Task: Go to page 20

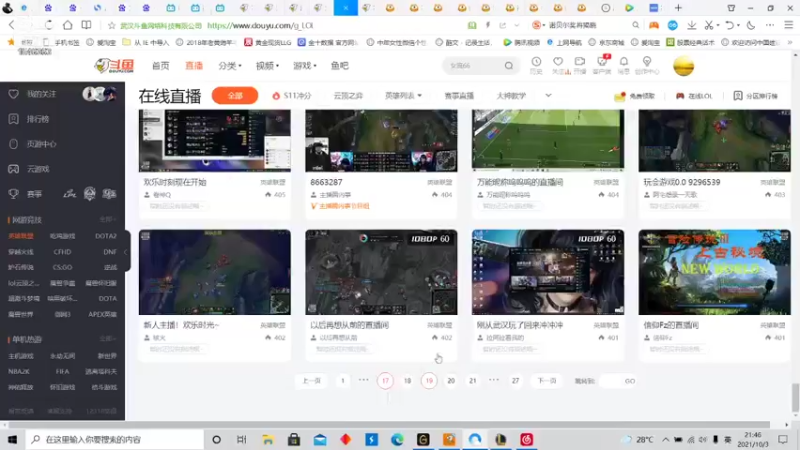Action: (451, 381)
